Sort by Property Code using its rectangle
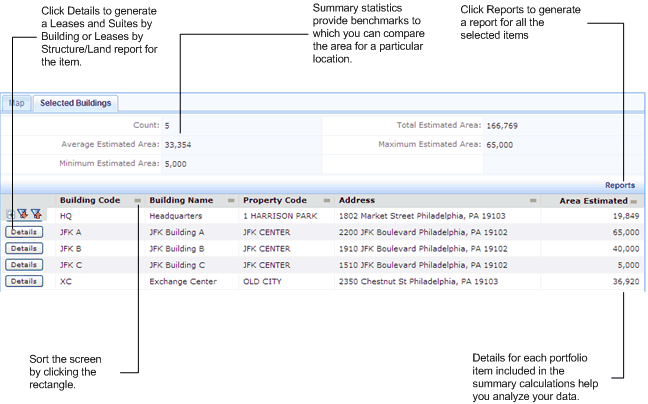Image resolution: width=648 pixels, height=404 pixels. [x=327, y=201]
